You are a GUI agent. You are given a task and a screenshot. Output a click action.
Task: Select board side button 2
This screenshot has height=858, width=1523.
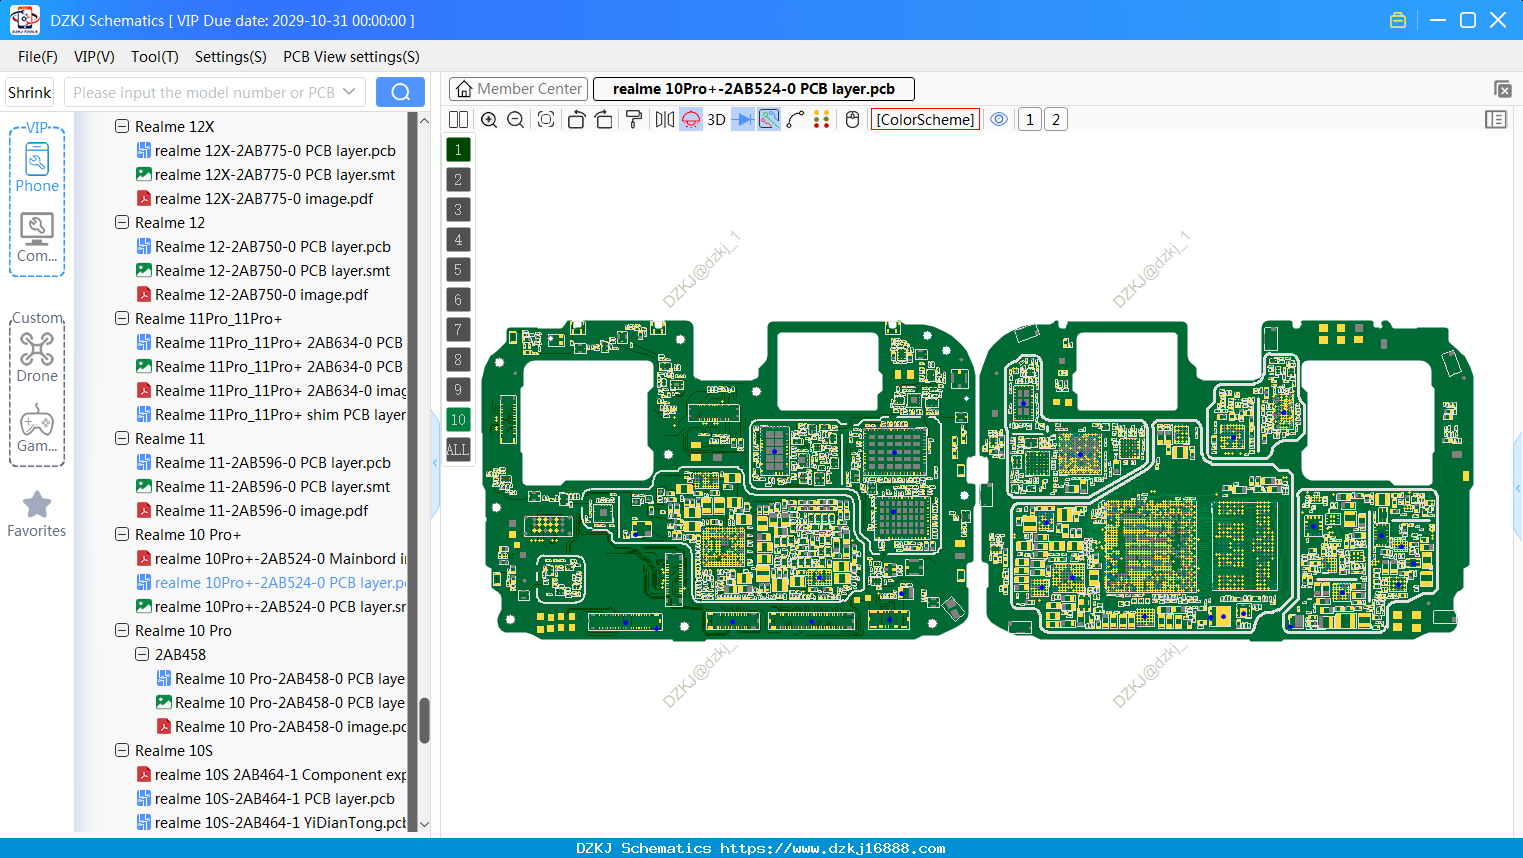(x=1056, y=120)
